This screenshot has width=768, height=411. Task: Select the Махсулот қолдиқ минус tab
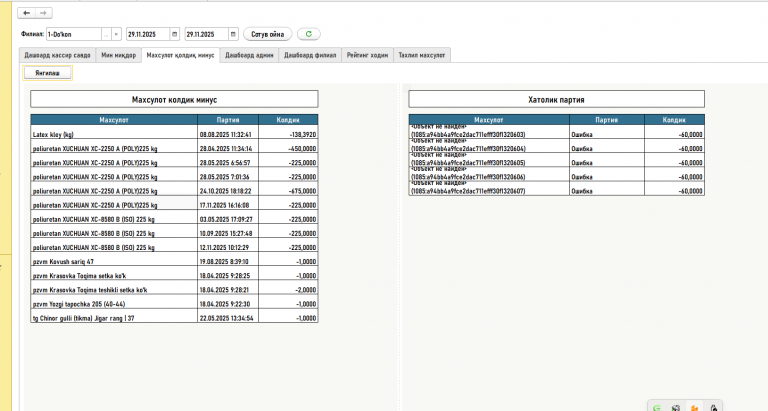click(x=180, y=55)
